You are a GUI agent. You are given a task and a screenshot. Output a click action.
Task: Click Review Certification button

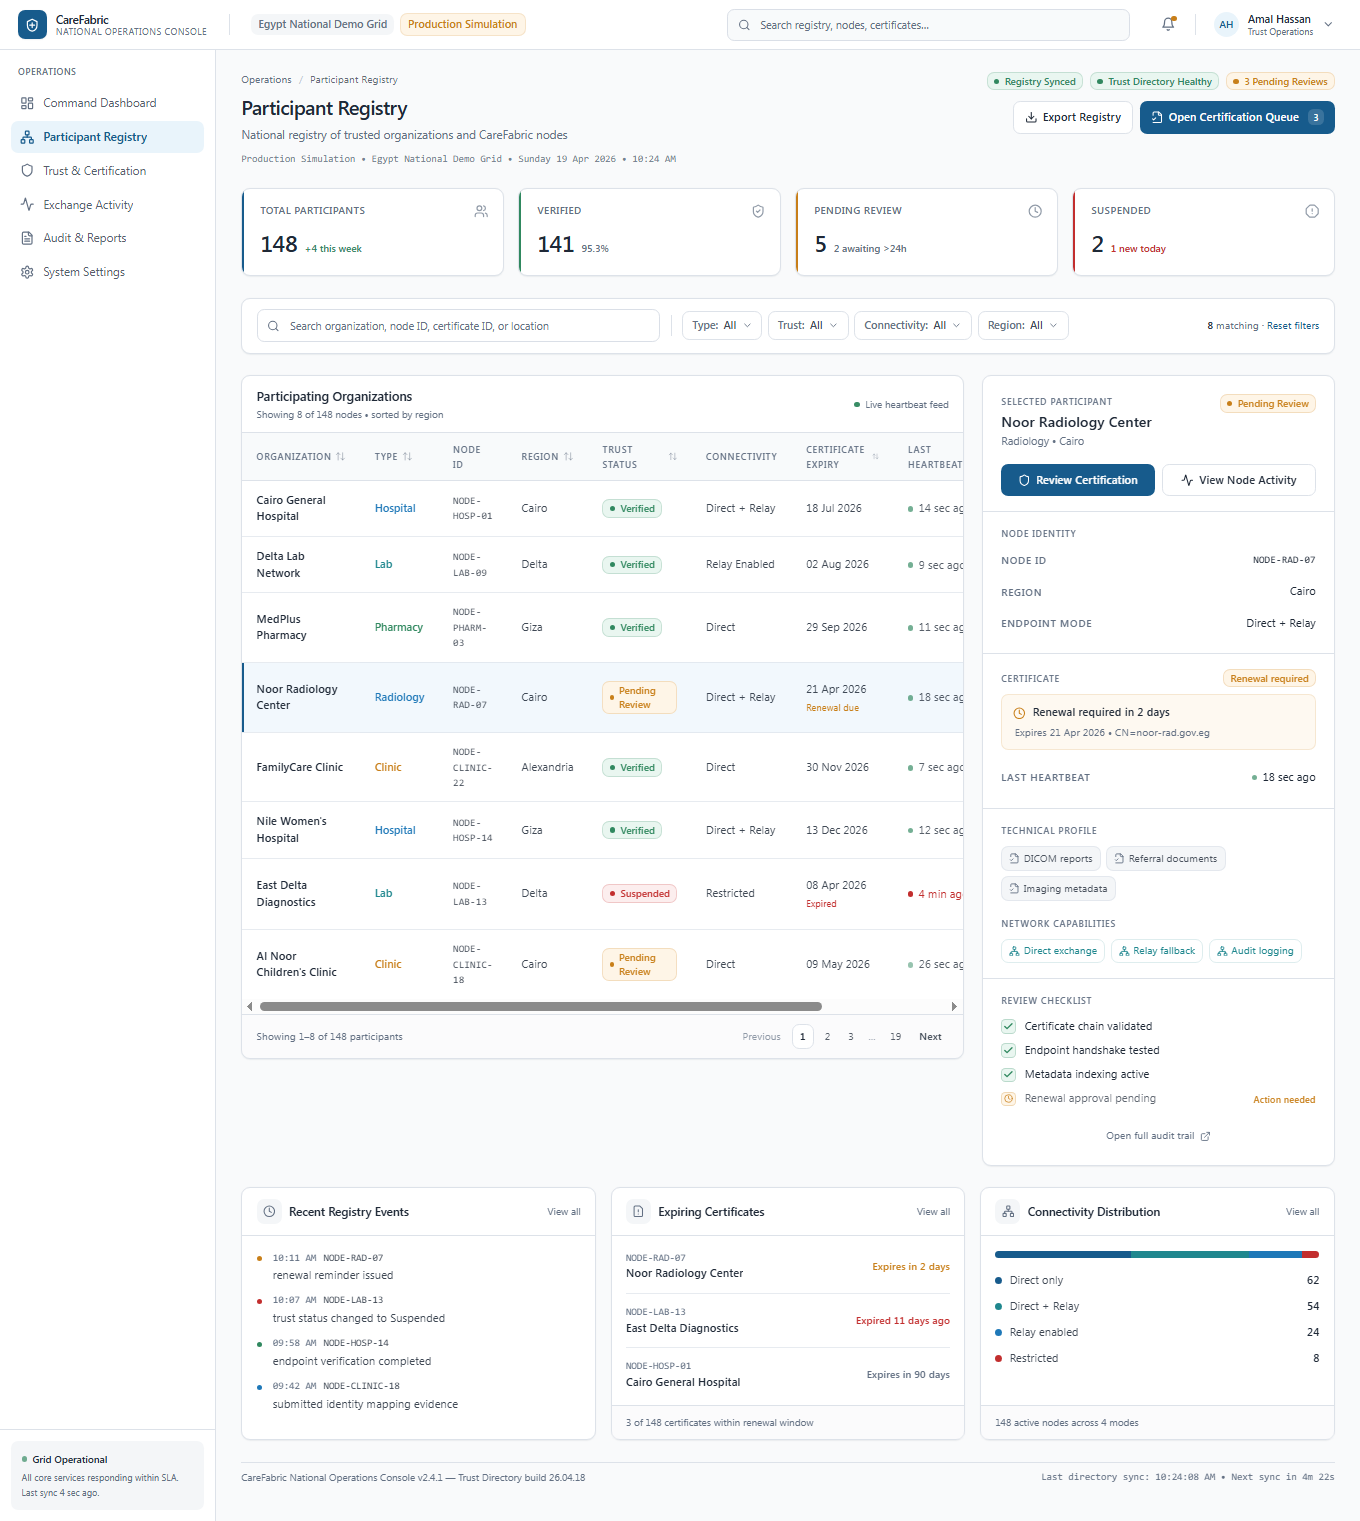click(x=1077, y=480)
